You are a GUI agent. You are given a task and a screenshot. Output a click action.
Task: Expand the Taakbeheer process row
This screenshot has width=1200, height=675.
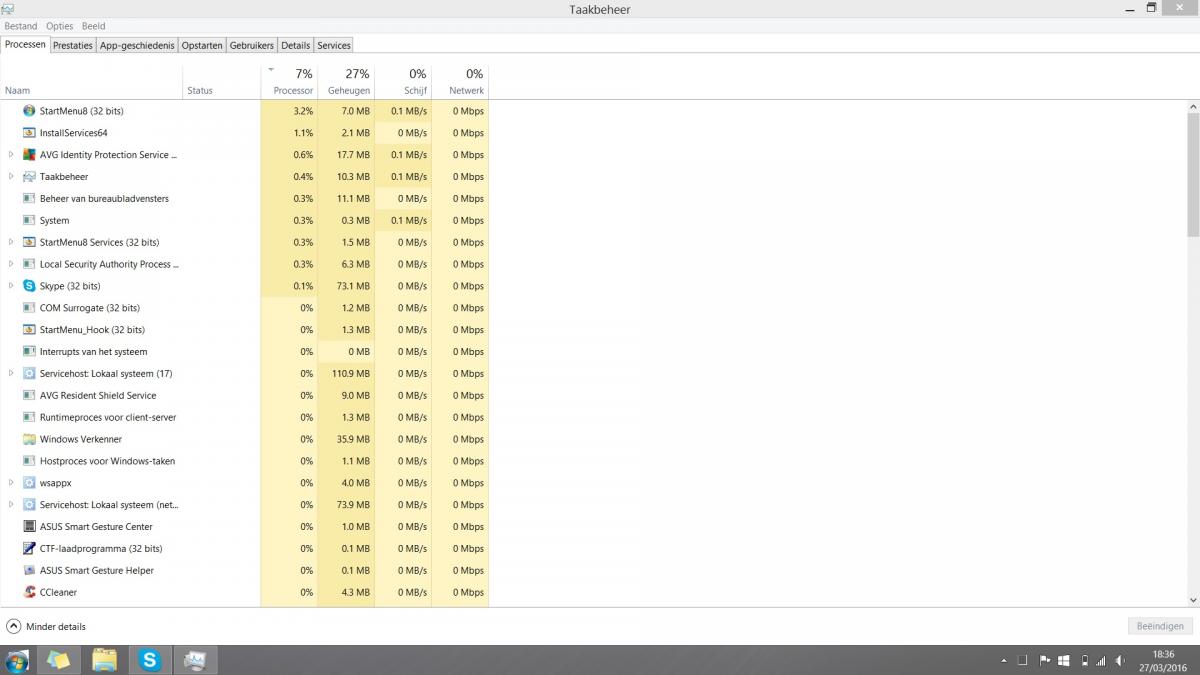(11, 177)
